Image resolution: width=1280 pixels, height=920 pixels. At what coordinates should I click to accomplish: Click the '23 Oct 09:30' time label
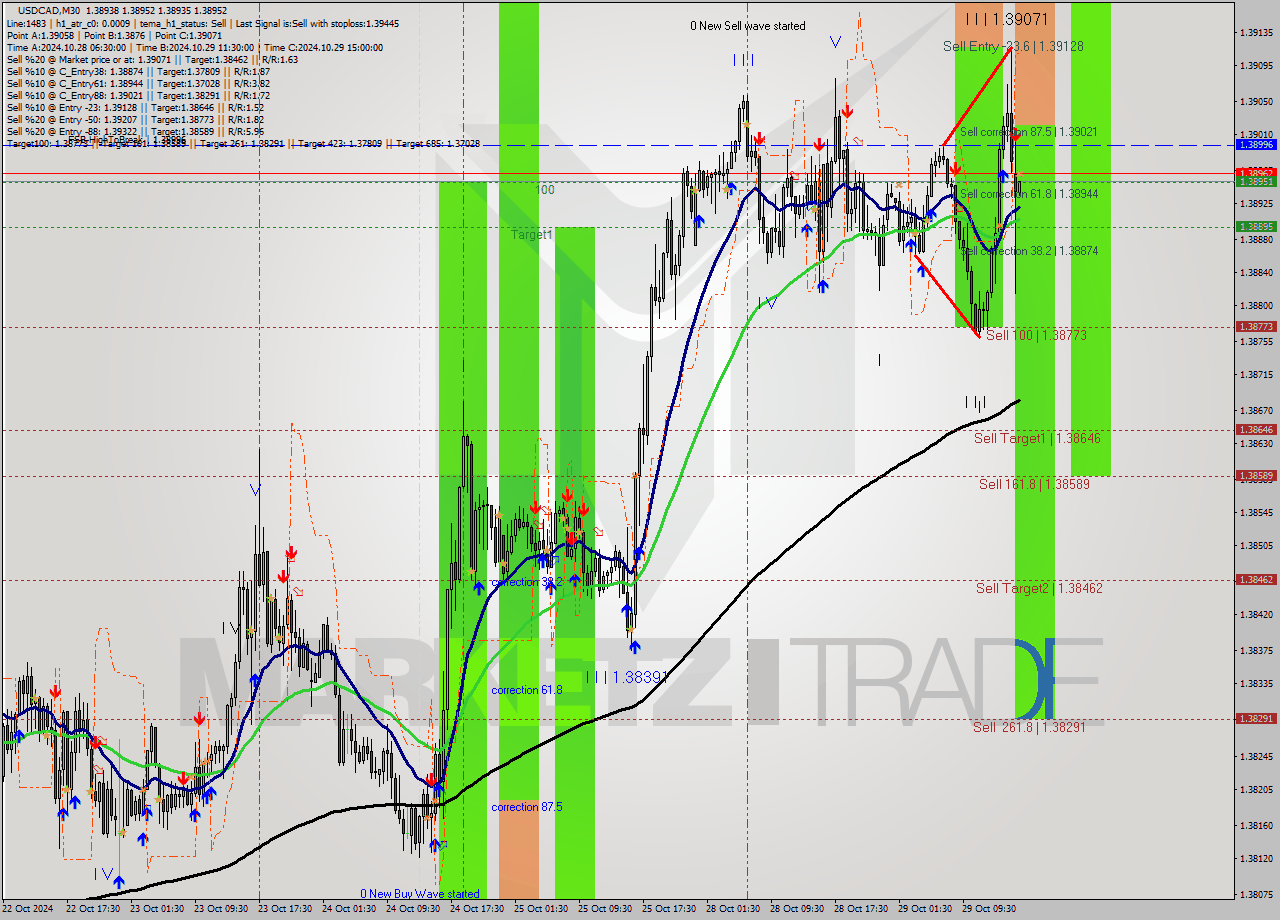[222, 909]
